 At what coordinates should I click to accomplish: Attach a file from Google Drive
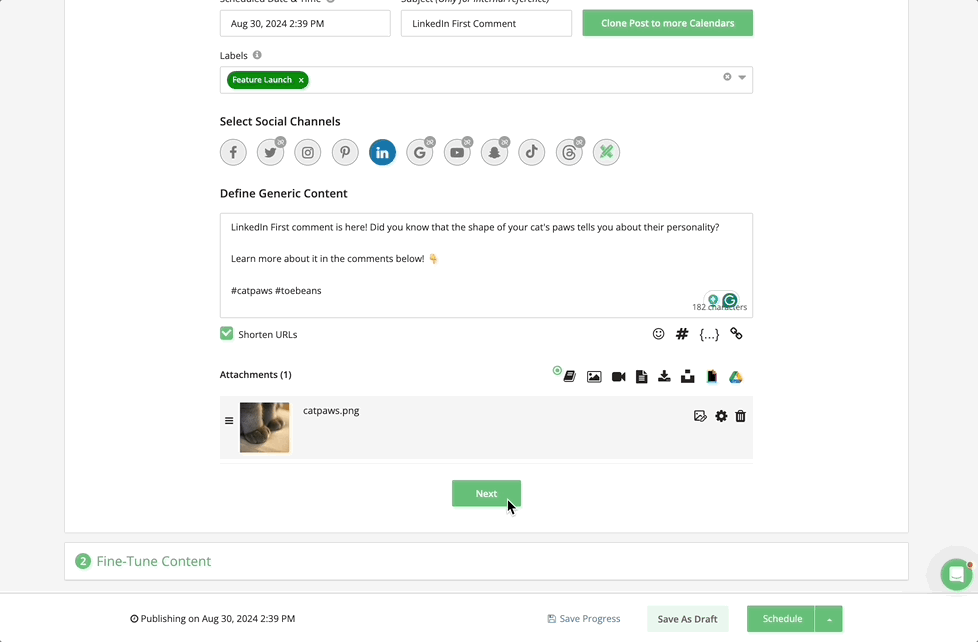(735, 377)
